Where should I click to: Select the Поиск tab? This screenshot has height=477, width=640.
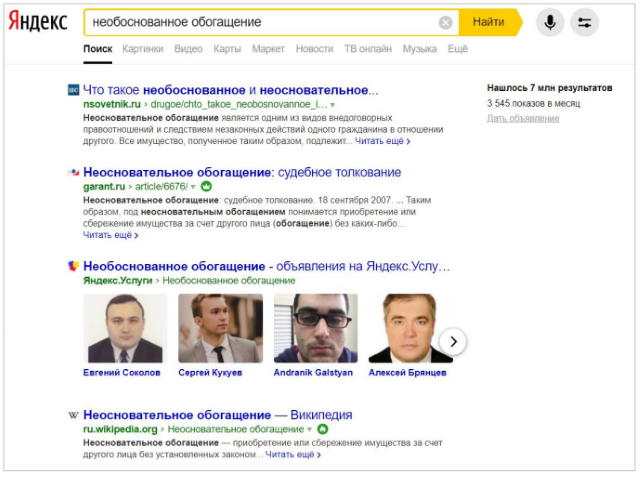tap(98, 49)
